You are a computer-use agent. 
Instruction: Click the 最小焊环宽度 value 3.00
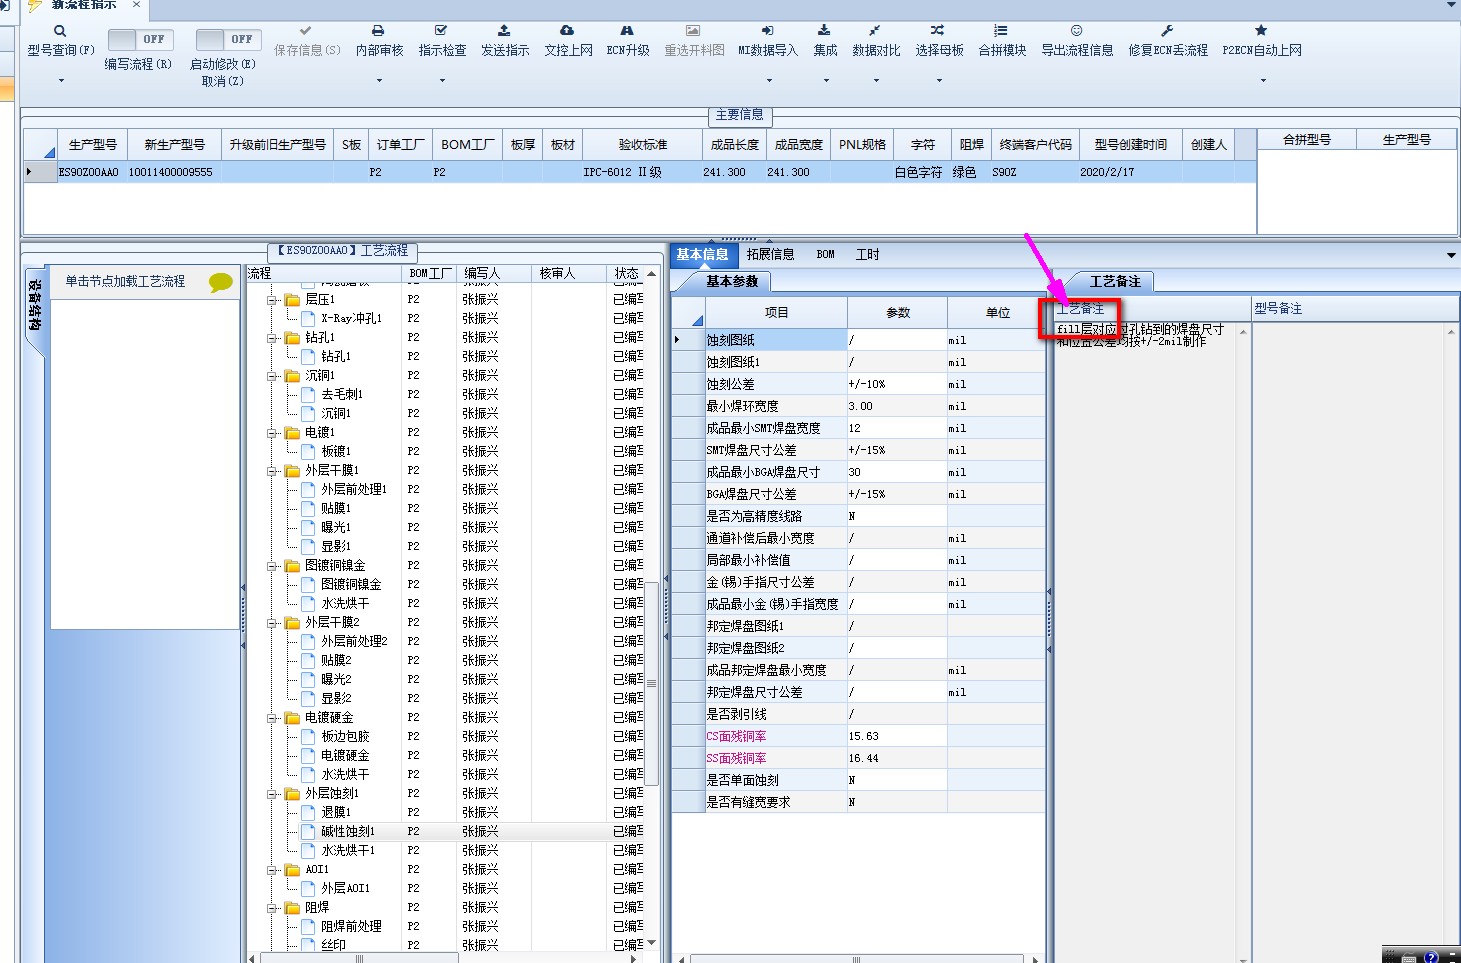click(x=897, y=406)
